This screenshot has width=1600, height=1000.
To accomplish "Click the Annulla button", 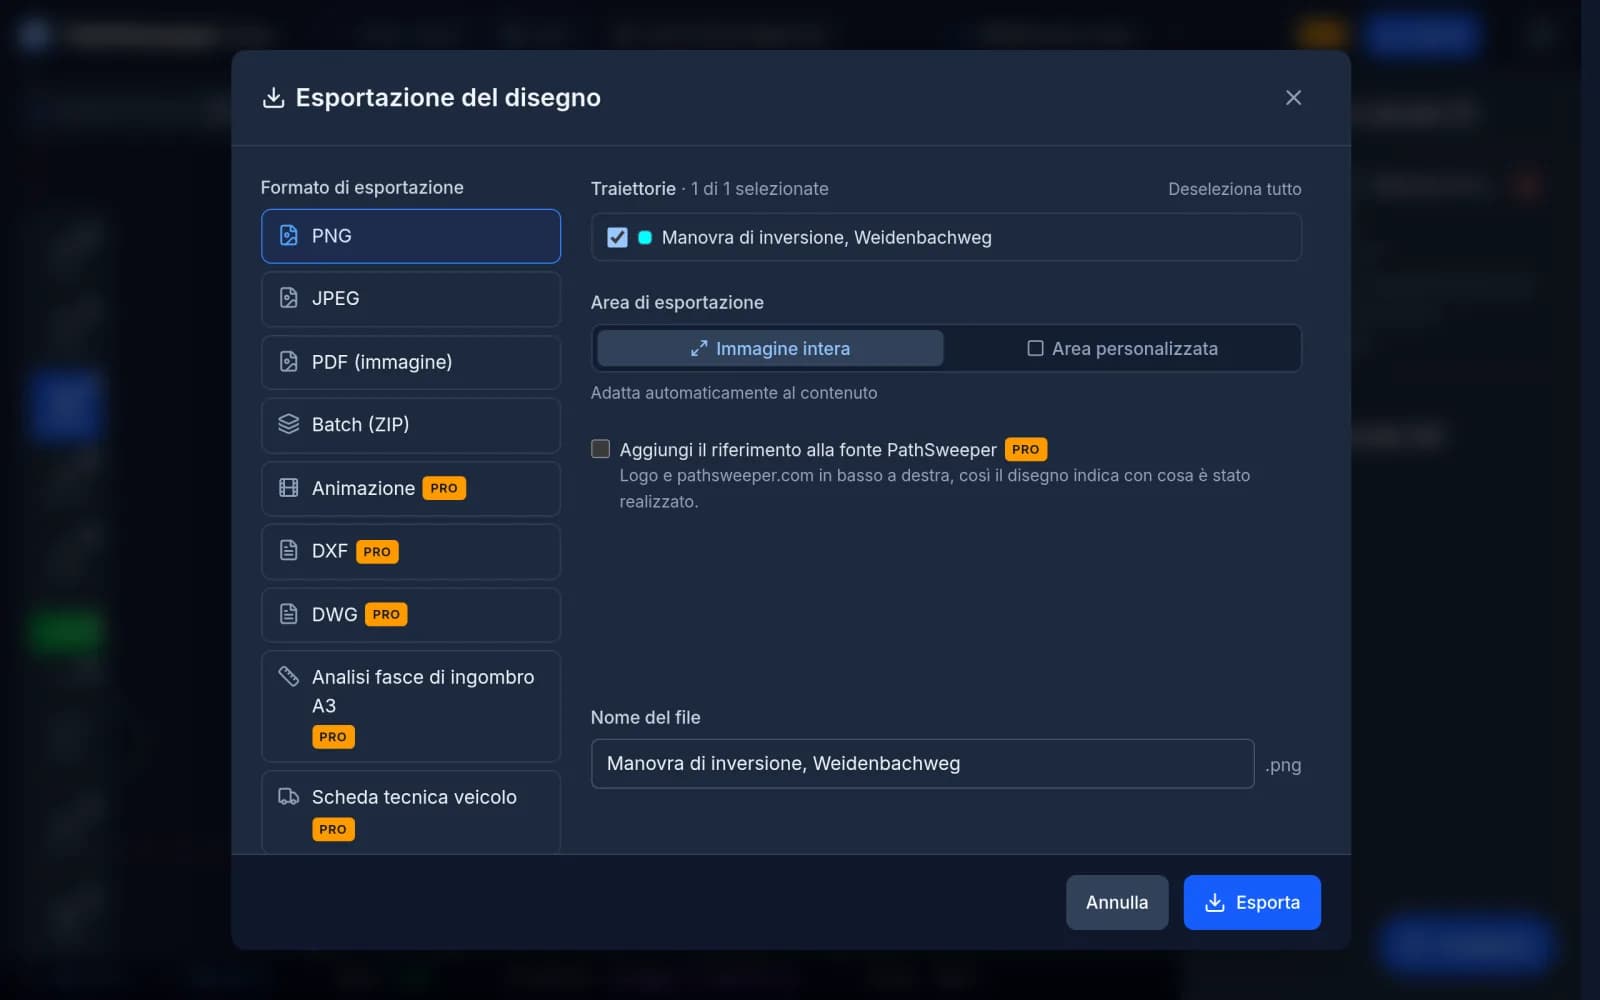I will [x=1117, y=902].
